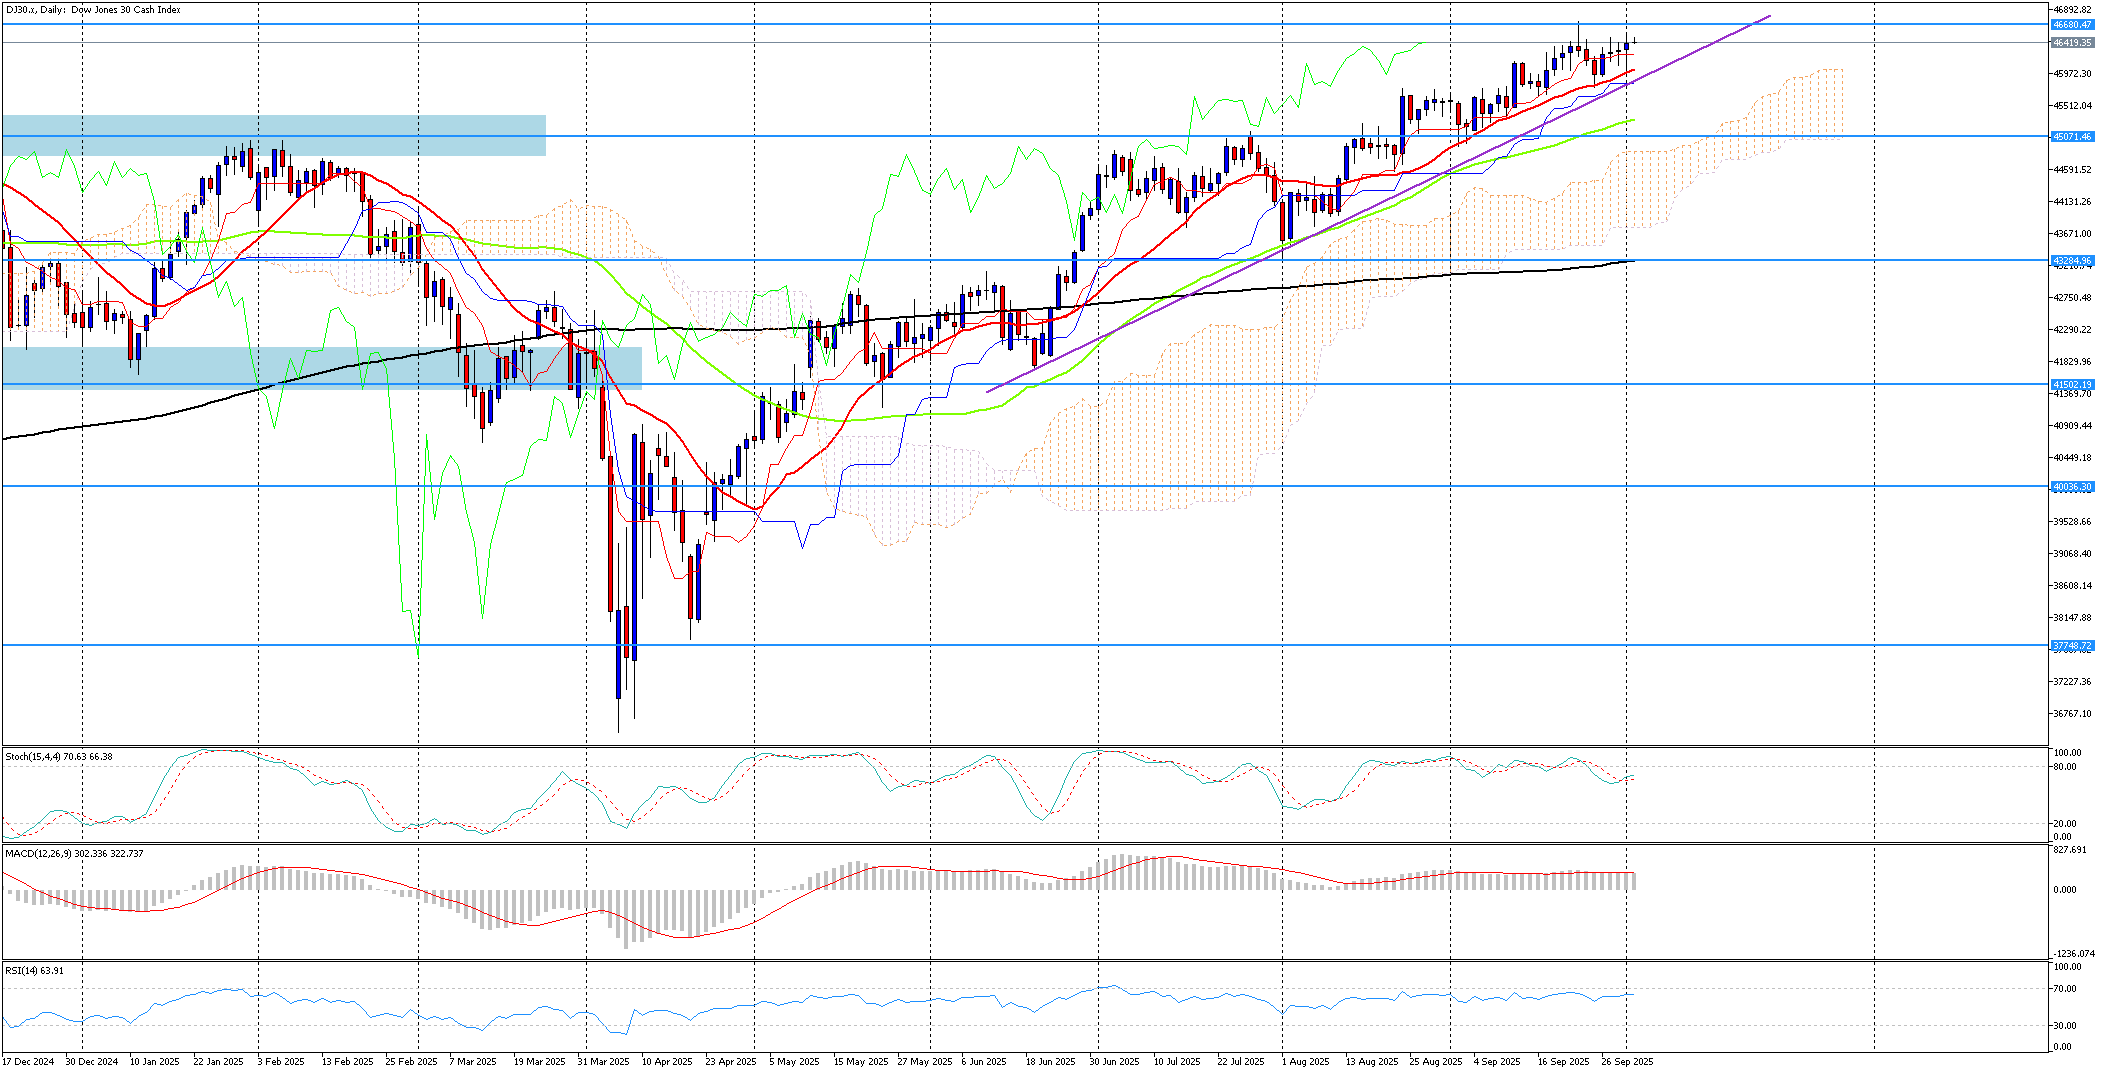Click the '10 Apr 2025' date label
Image resolution: width=2106 pixels, height=1073 pixels.
[667, 1062]
